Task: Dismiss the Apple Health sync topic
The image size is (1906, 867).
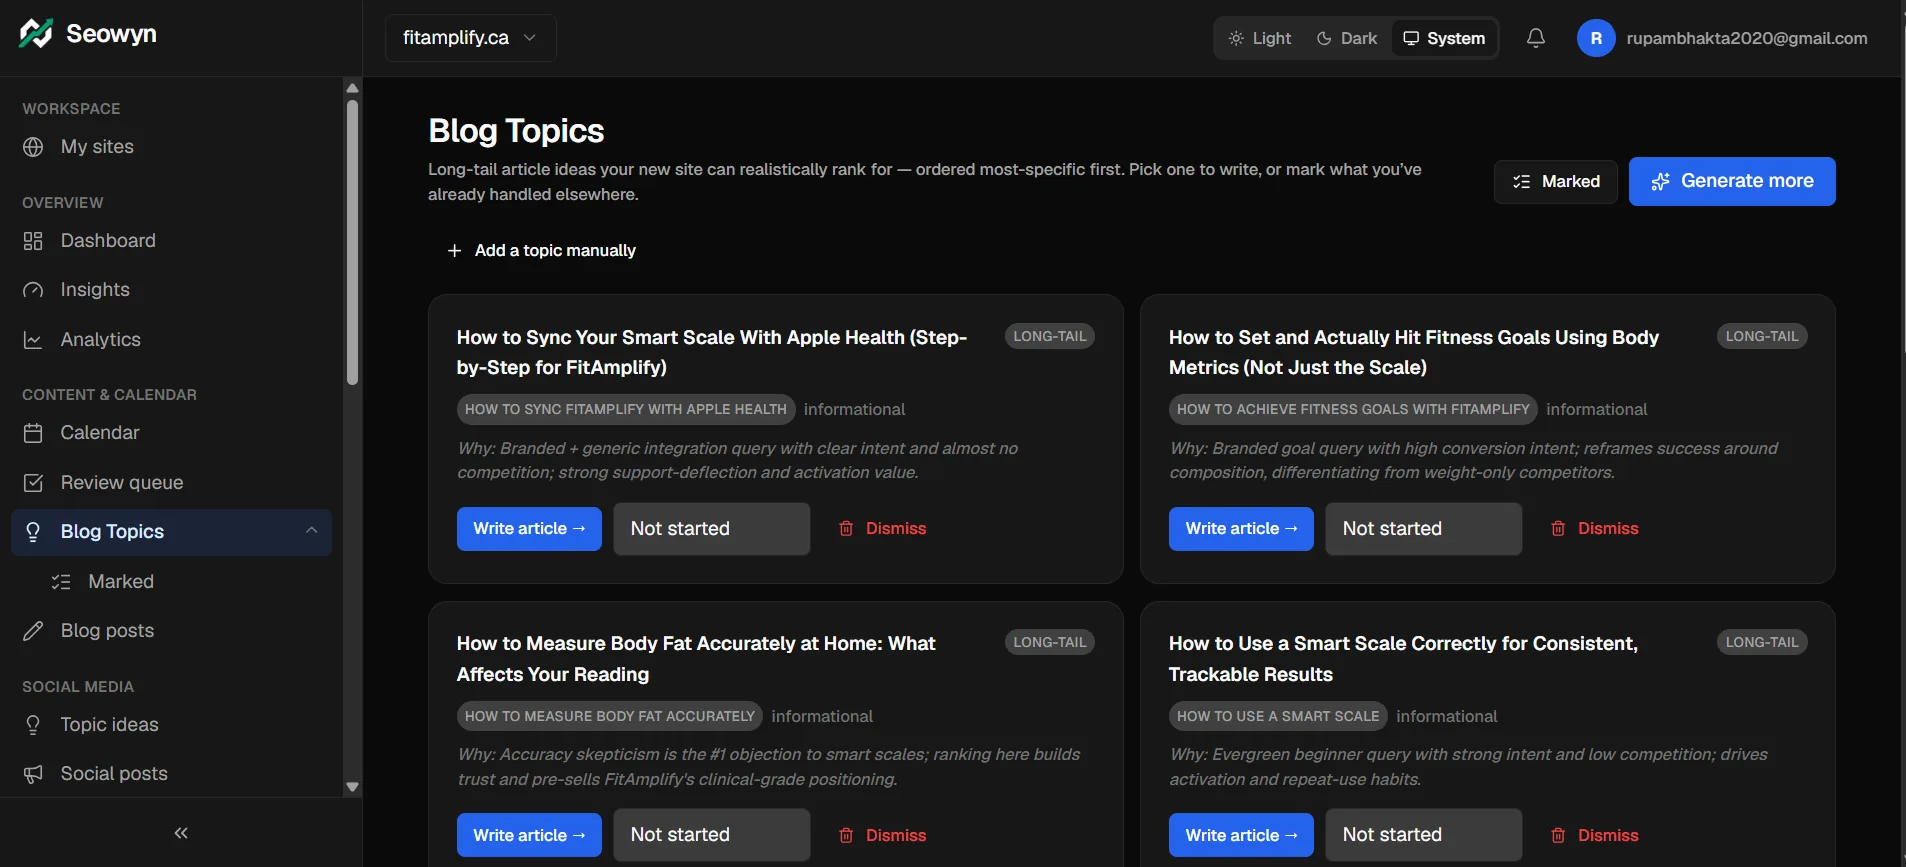Action: 882,529
